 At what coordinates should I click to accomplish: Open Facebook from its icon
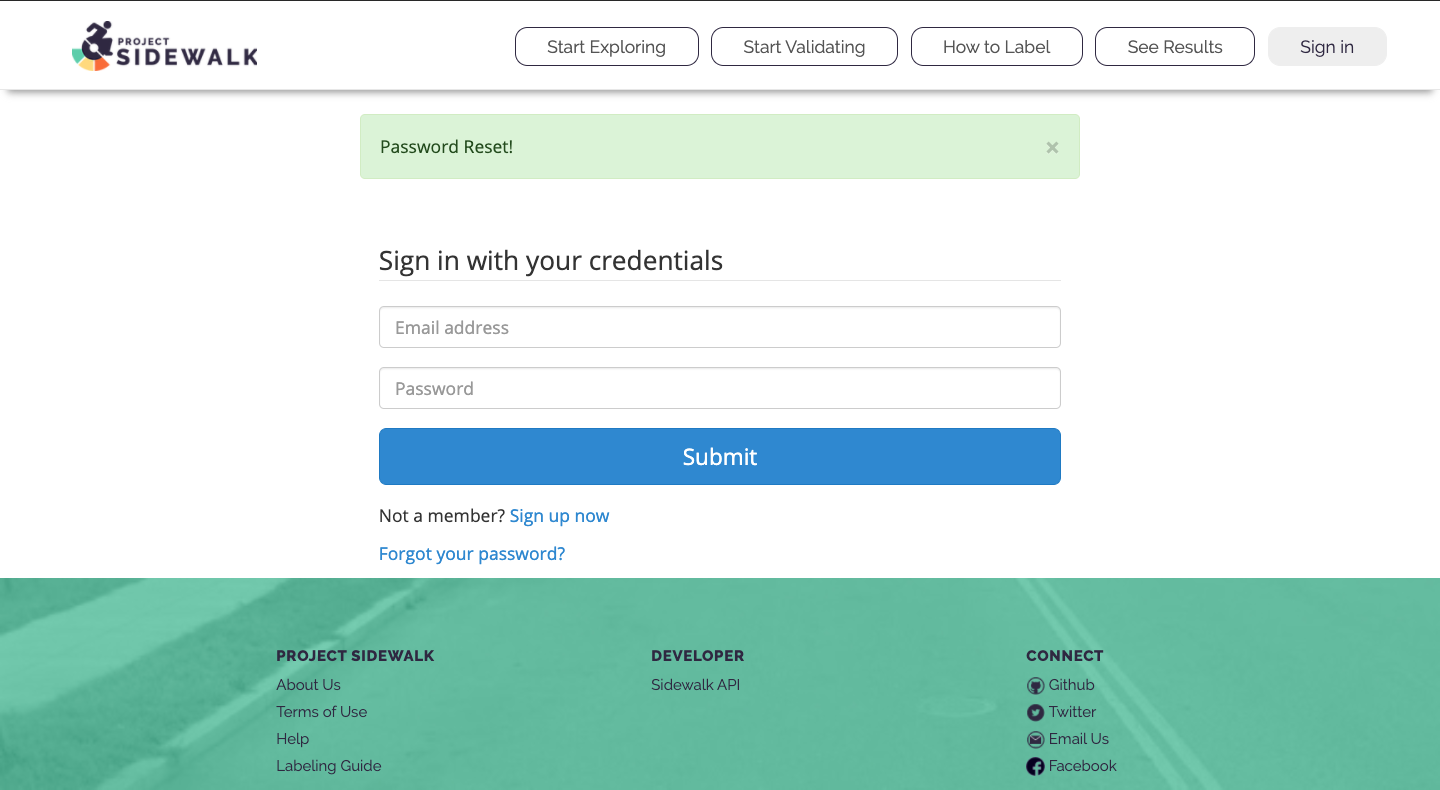1035,766
